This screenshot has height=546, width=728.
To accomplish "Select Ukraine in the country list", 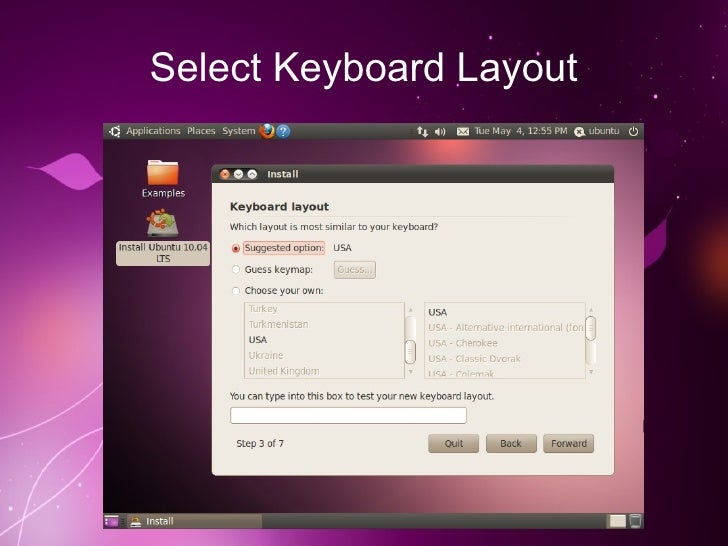I will [x=325, y=355].
